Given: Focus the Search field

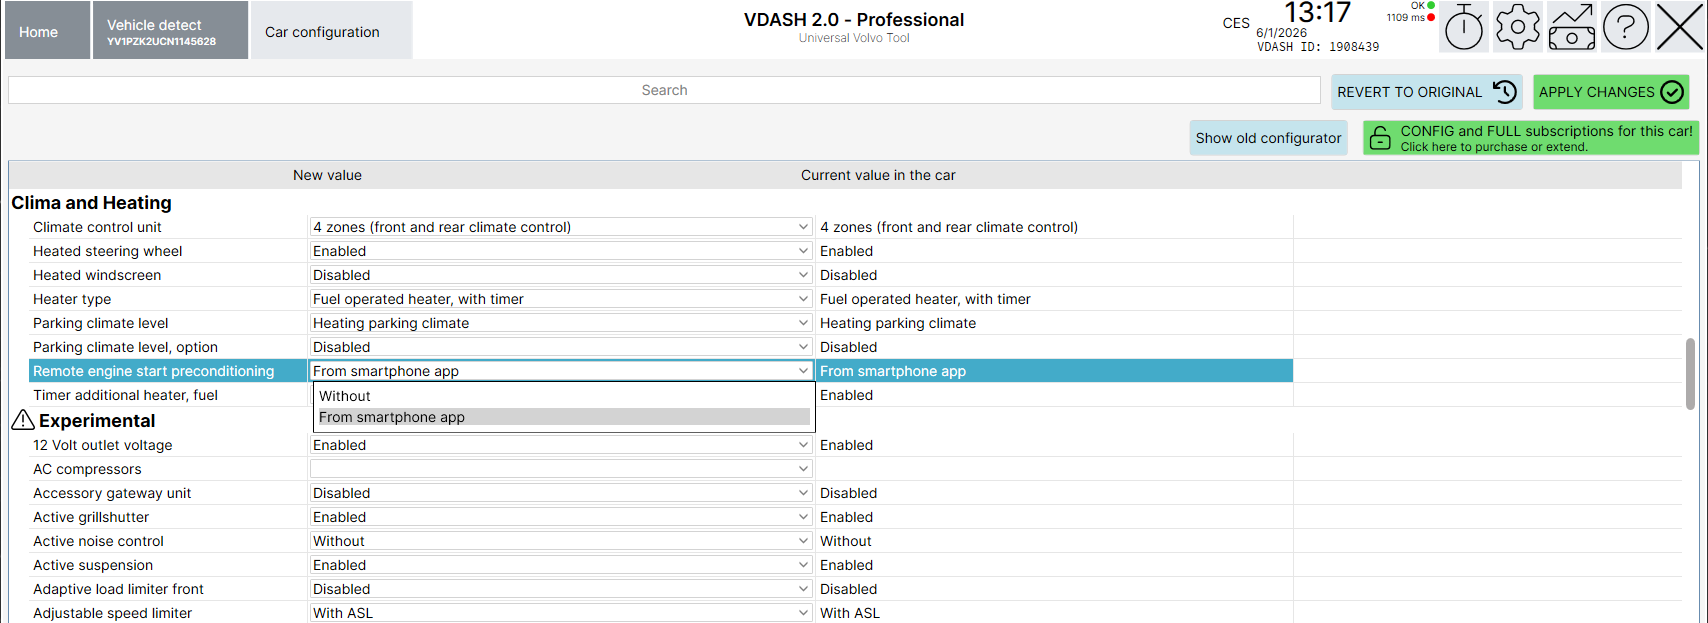Looking at the screenshot, I should click(664, 90).
